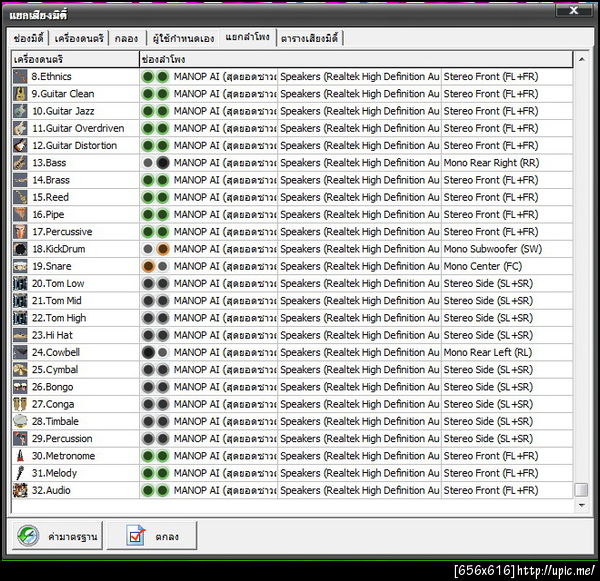Click the vertical scrollbar thumb

coord(582,490)
